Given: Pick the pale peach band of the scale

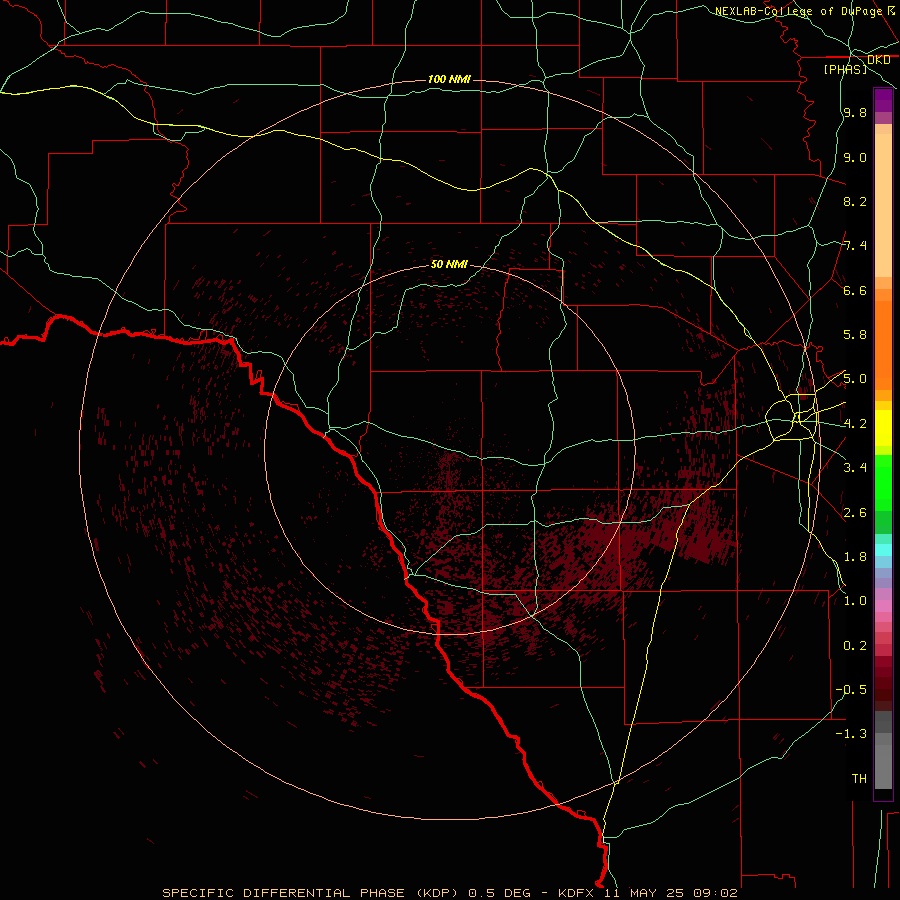Looking at the screenshot, I should [883, 205].
